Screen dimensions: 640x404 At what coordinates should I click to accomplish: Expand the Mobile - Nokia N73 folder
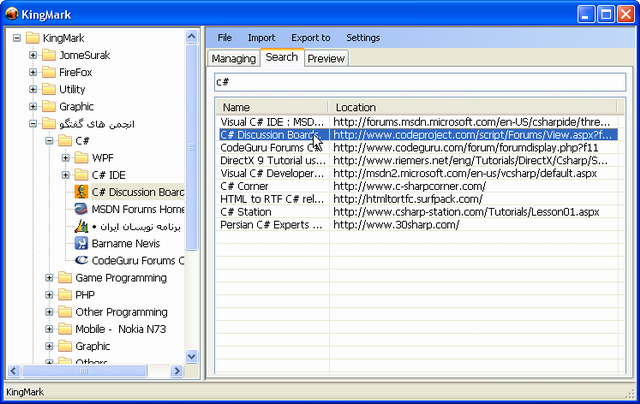(x=49, y=329)
